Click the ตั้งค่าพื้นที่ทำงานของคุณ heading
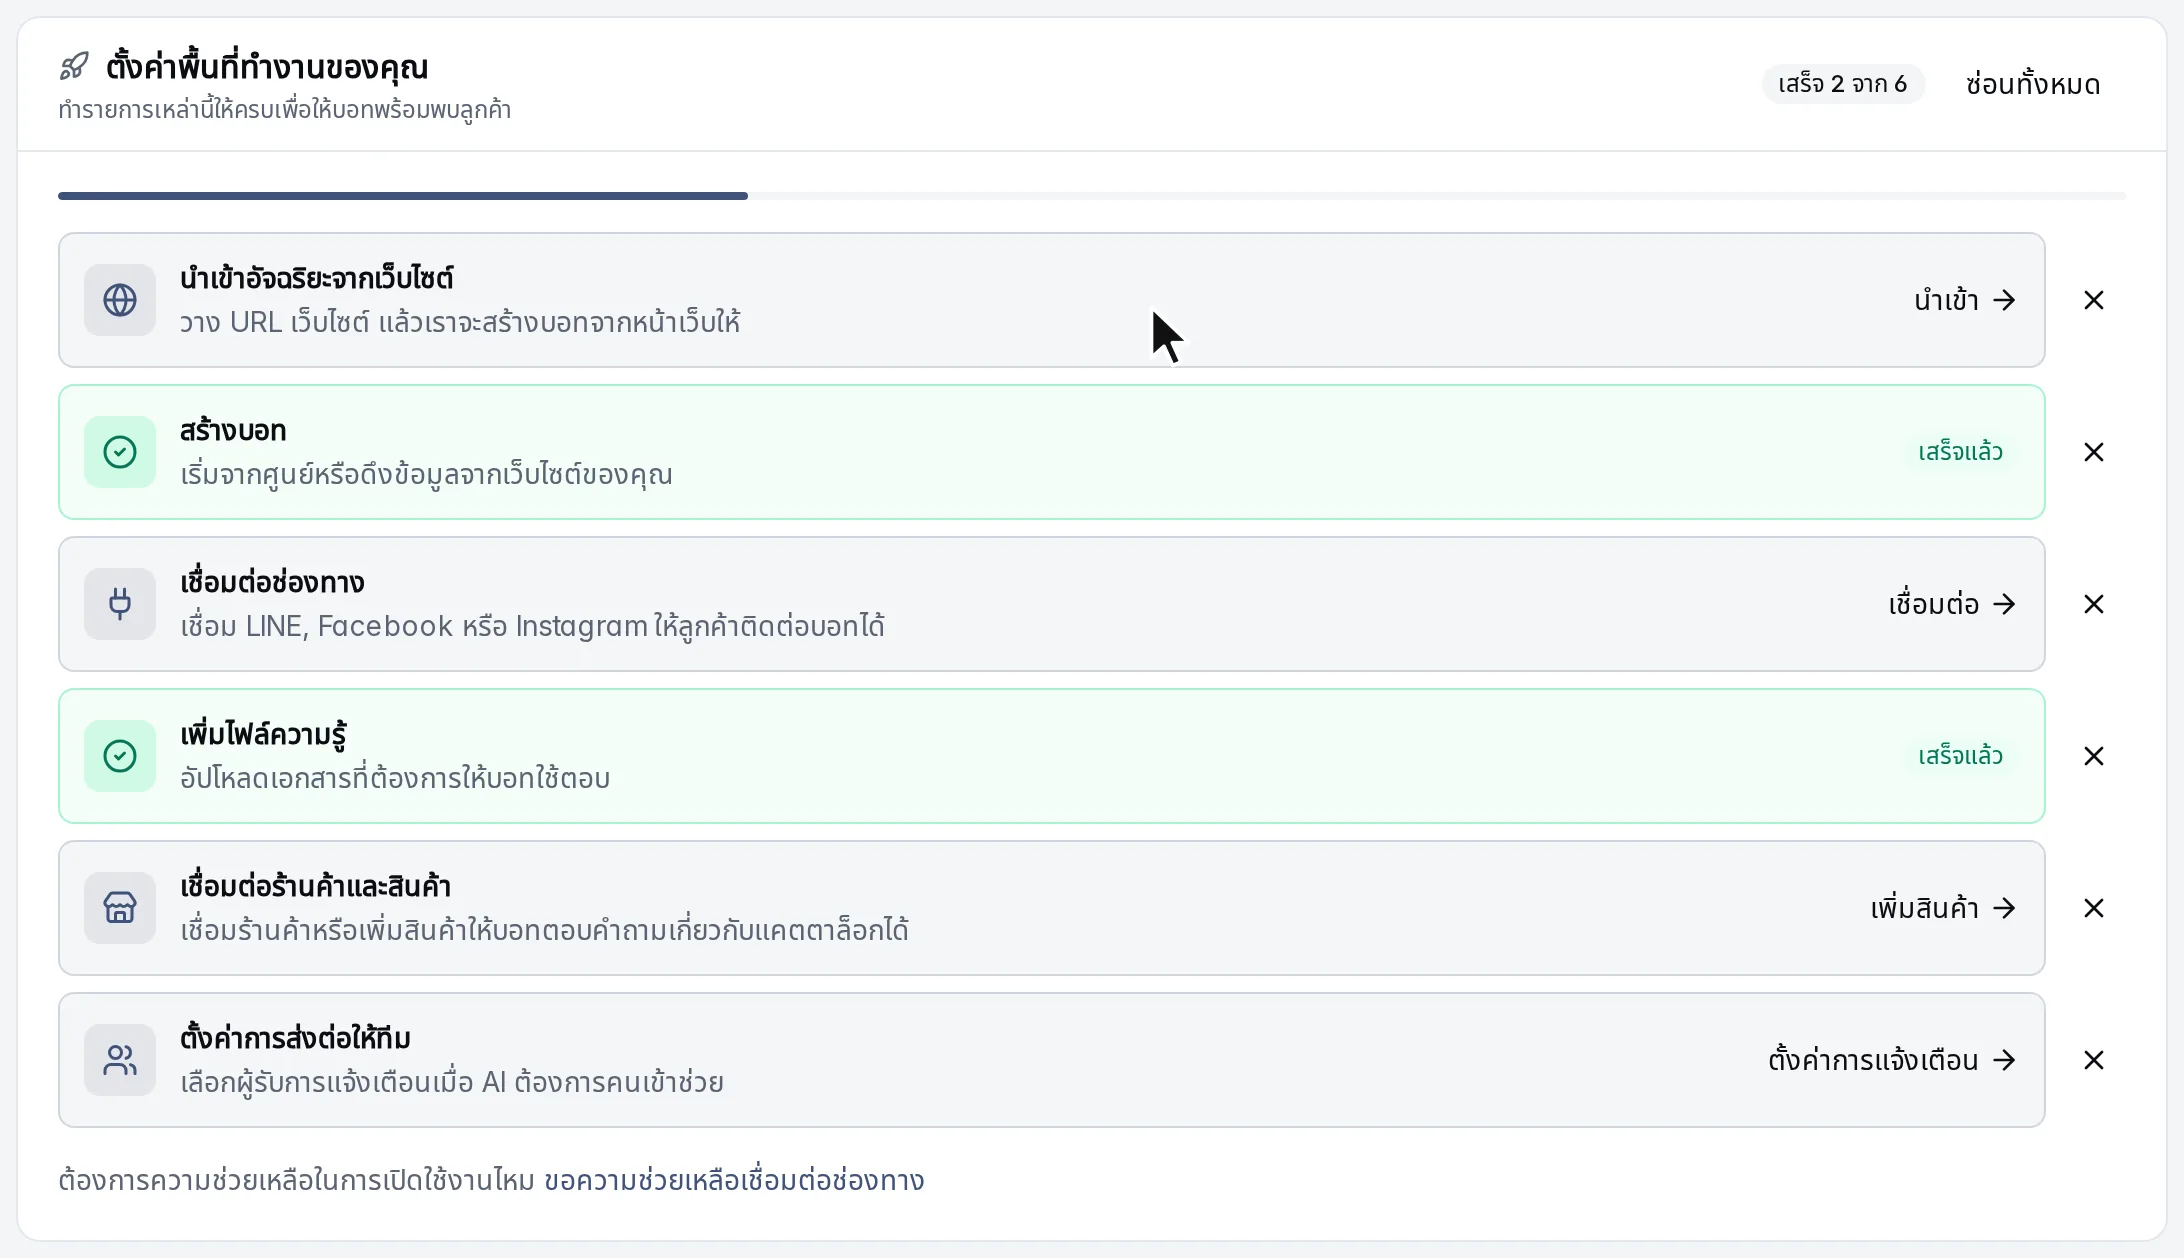This screenshot has width=2184, height=1258. (267, 67)
